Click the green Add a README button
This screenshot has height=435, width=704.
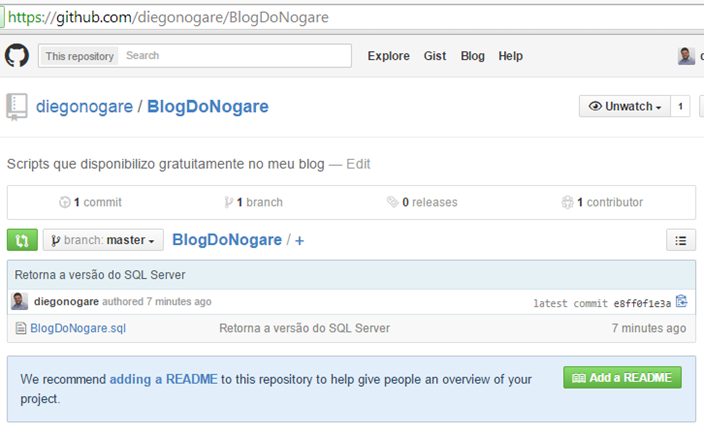622,378
